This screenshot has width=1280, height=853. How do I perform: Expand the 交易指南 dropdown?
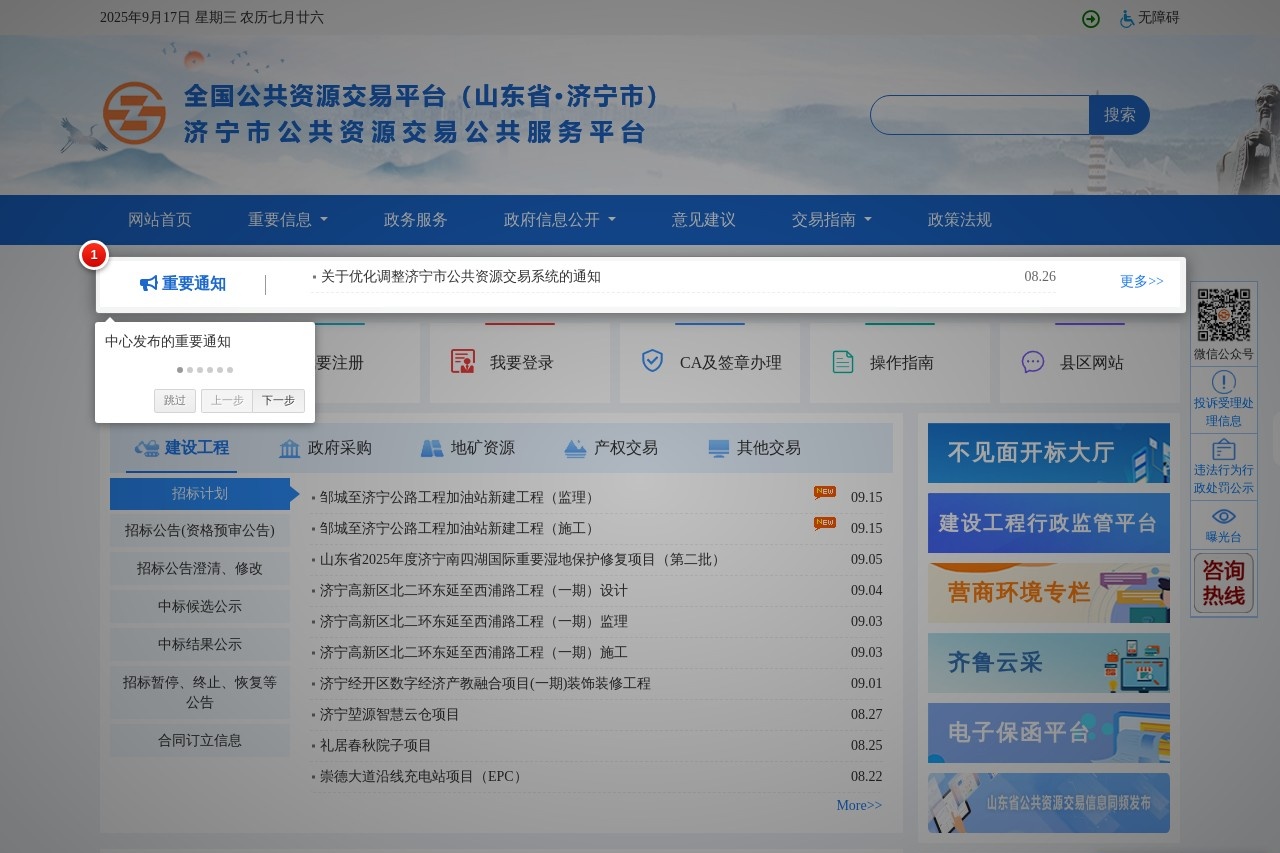[x=826, y=219]
